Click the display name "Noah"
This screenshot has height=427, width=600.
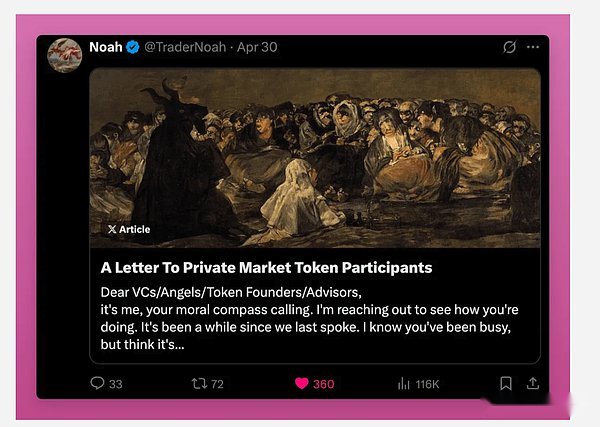[105, 47]
